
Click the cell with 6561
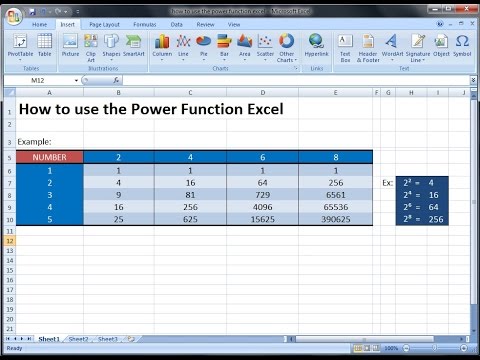click(x=336, y=195)
